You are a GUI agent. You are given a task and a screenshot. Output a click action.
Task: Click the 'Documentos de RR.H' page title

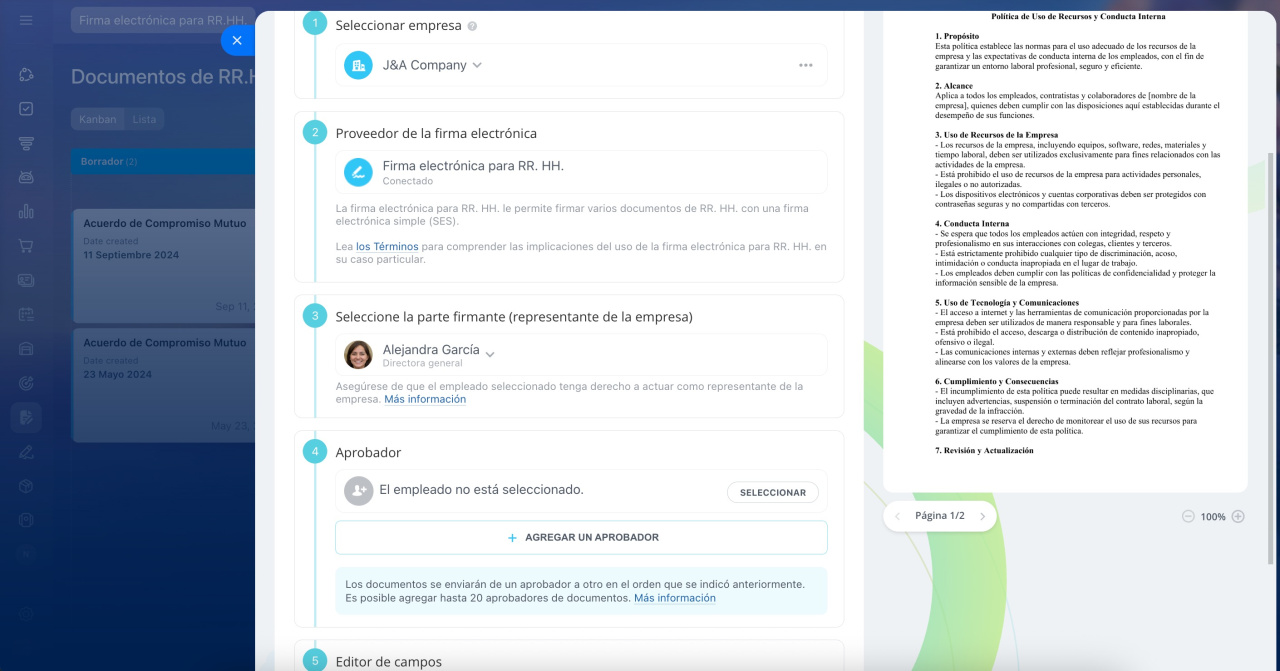pyautogui.click(x=163, y=77)
